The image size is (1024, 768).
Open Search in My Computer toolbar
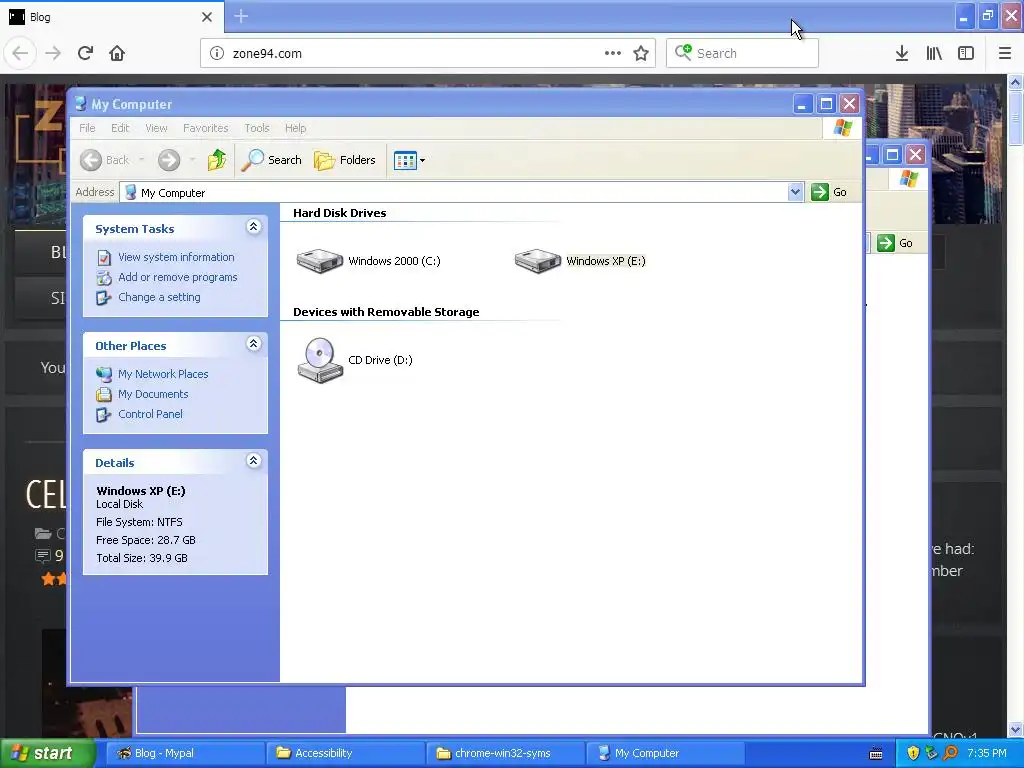click(x=271, y=160)
